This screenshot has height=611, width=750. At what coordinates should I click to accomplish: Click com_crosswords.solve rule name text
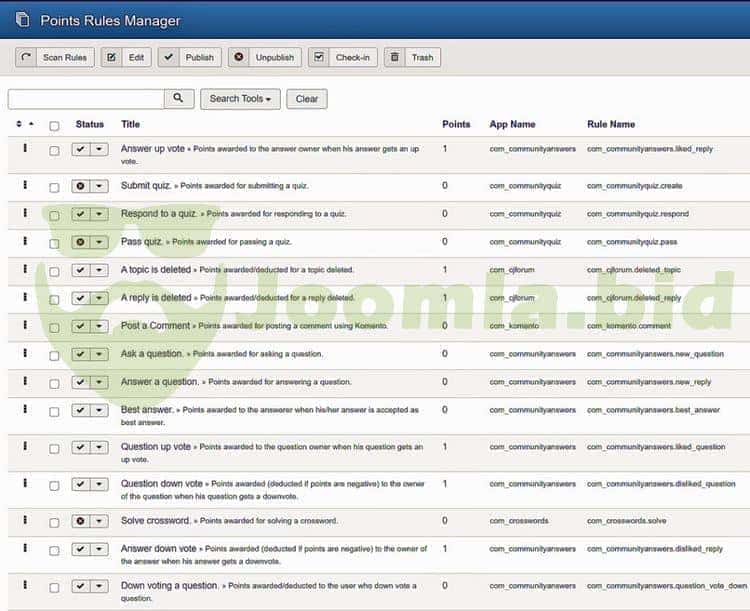coord(627,521)
